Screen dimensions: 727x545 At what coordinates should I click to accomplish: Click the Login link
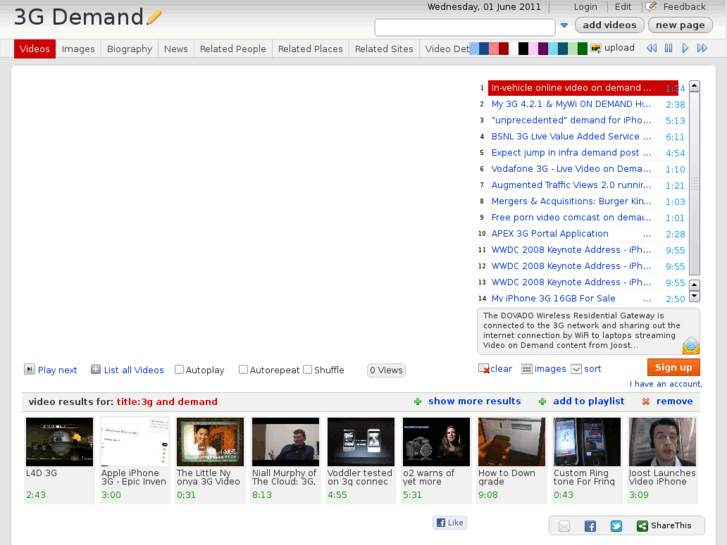tap(585, 7)
